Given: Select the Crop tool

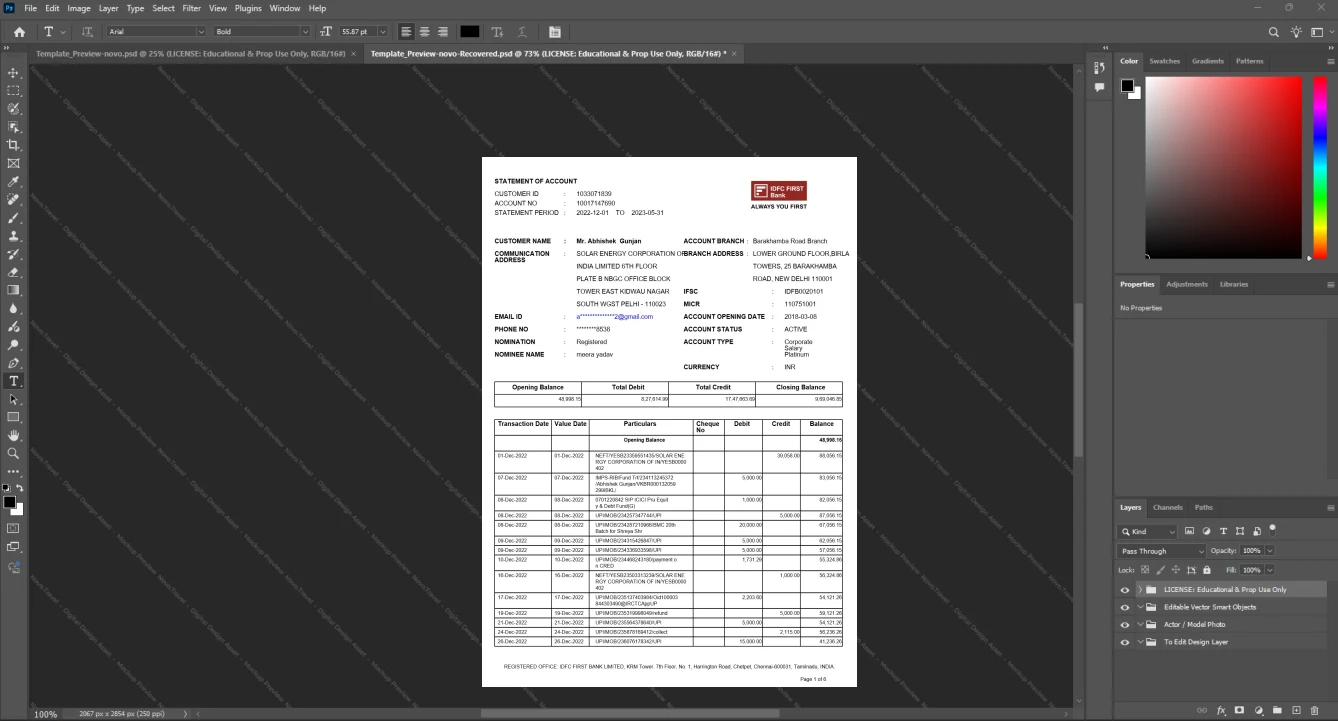Looking at the screenshot, I should (14, 145).
